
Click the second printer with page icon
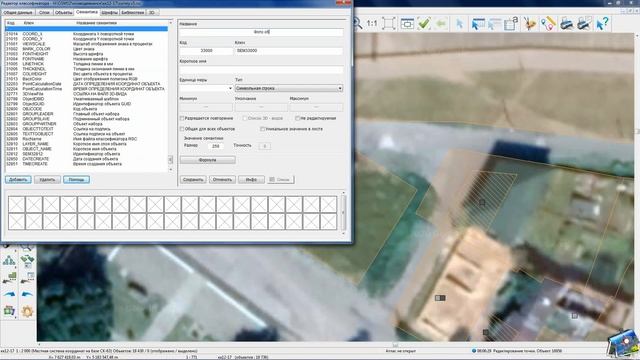[584, 24]
